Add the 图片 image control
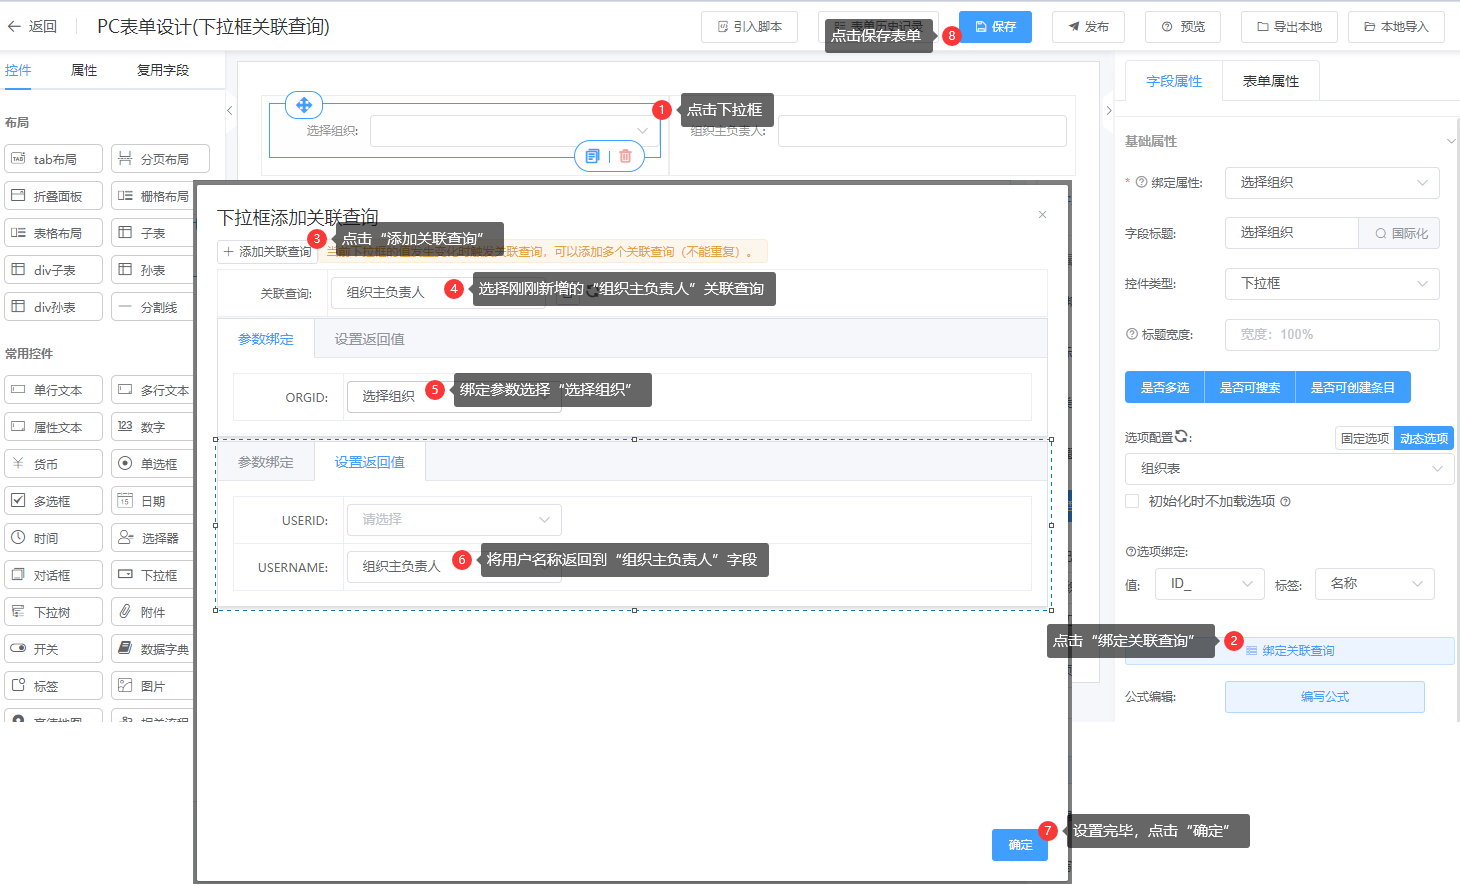The image size is (1460, 885). pos(153,686)
